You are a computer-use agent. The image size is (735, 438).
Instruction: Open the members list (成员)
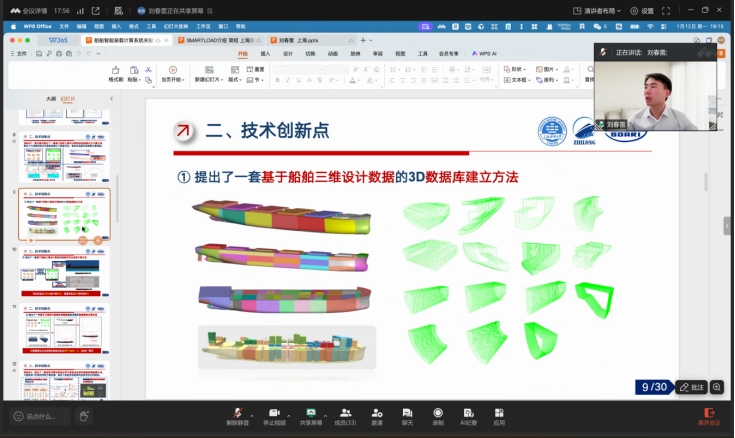345,412
